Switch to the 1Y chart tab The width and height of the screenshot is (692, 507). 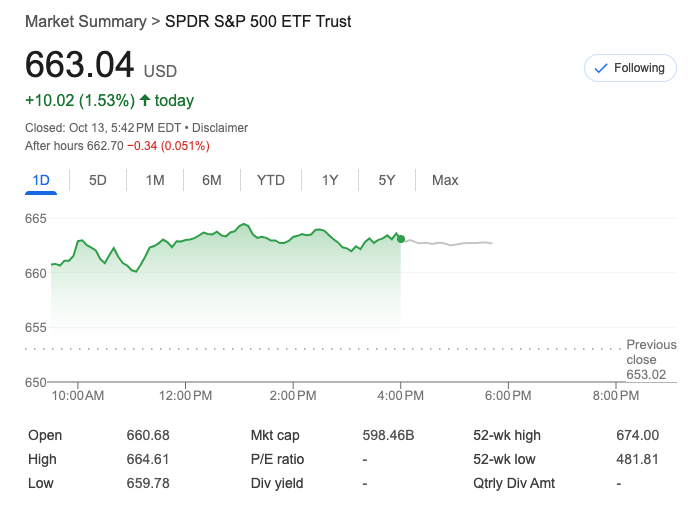click(330, 180)
